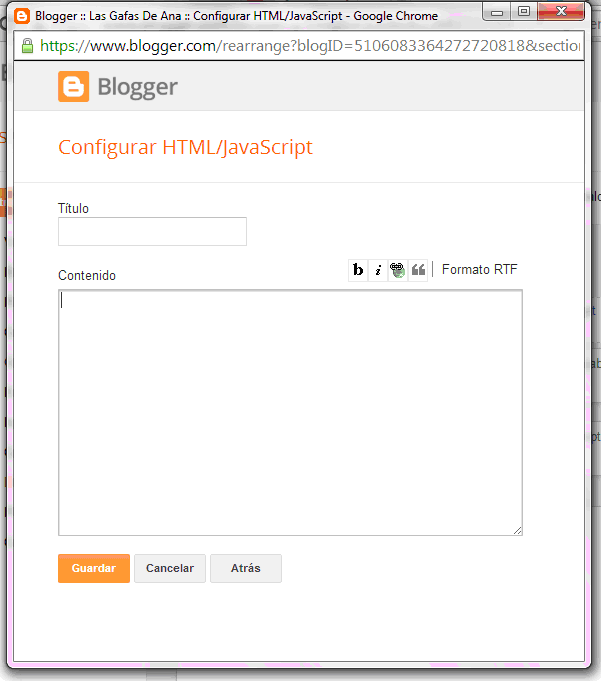Click the Blogger wordmark text

click(137, 87)
